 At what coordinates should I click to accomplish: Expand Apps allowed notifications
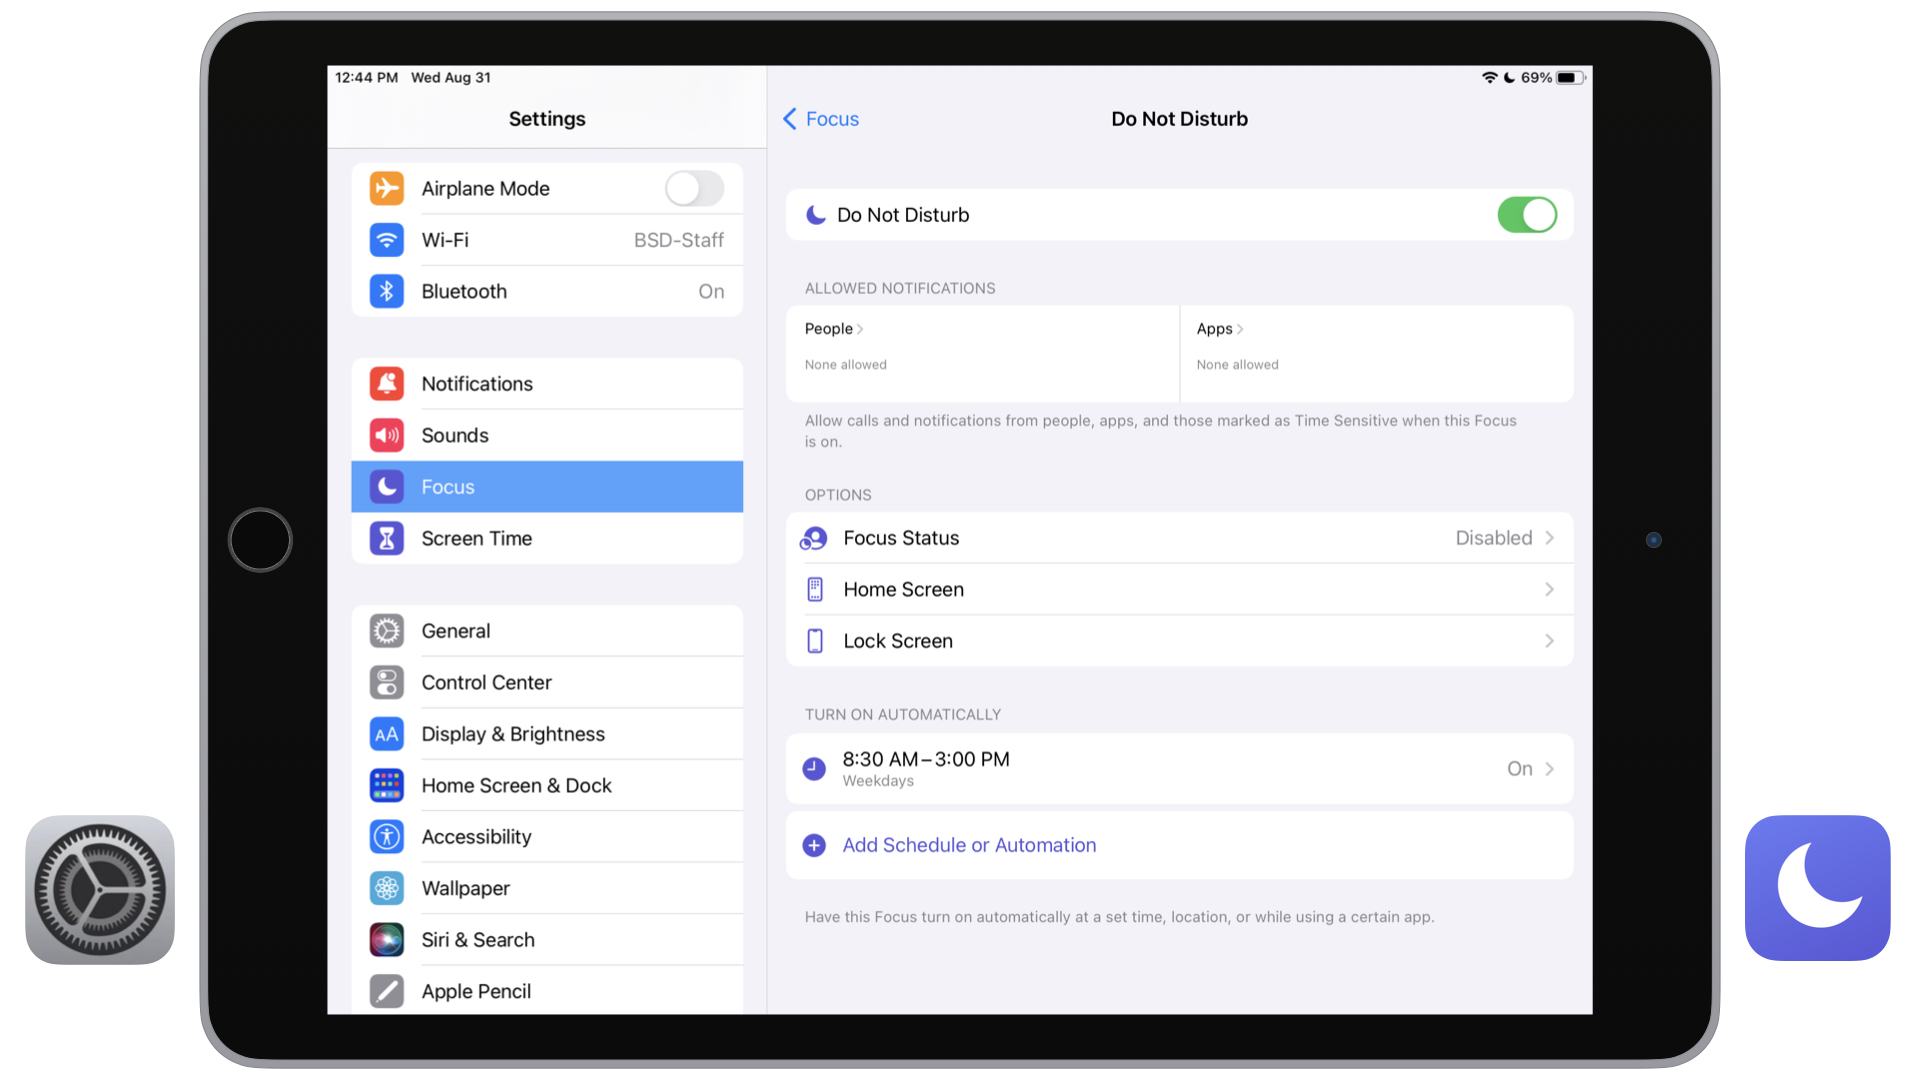1220,329
